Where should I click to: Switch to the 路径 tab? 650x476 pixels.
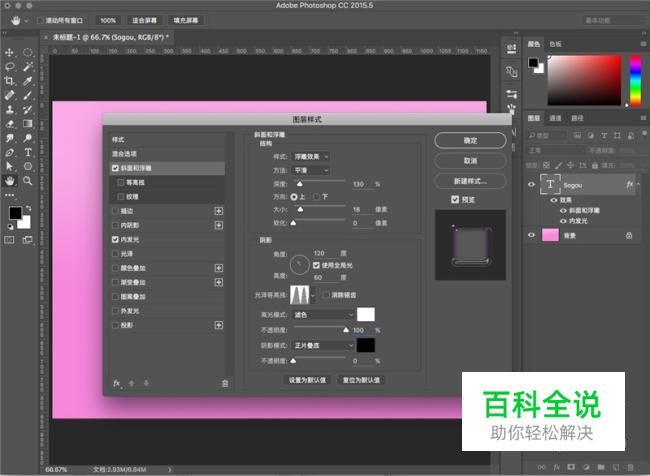coord(577,118)
